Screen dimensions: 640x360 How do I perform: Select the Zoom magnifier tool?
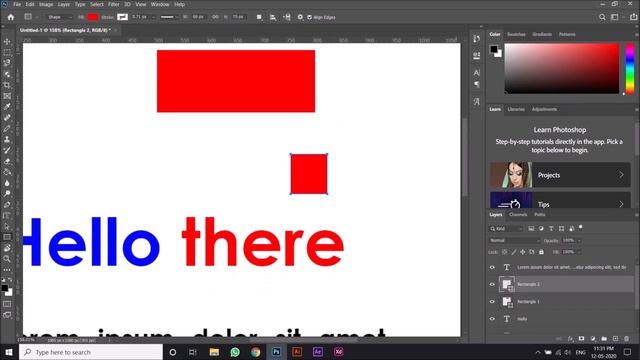click(7, 259)
